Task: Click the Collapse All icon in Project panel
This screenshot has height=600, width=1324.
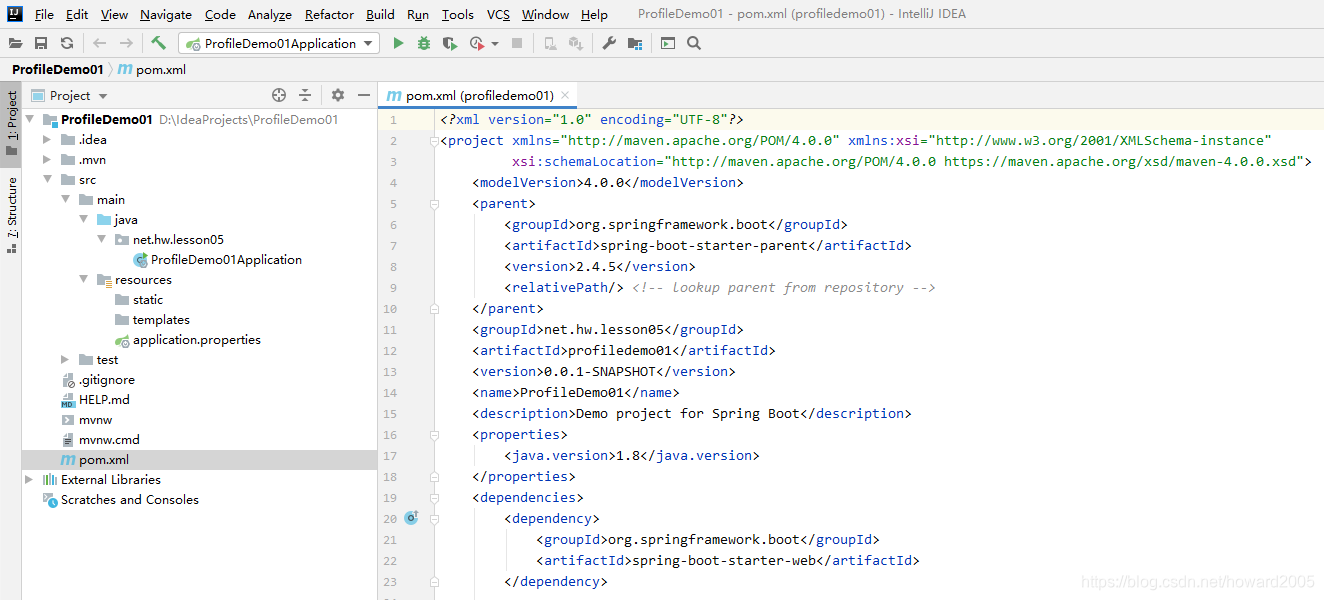Action: [305, 95]
